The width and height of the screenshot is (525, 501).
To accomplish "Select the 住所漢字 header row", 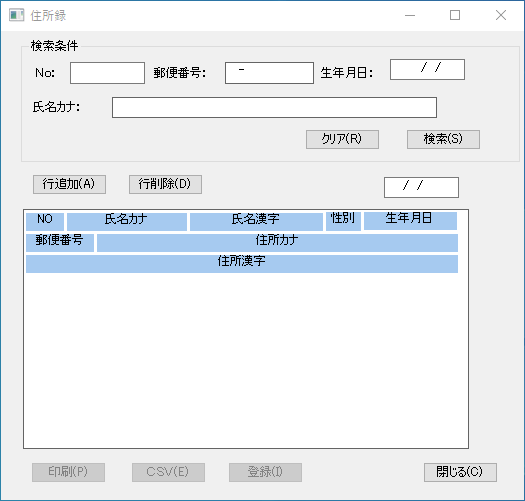I will point(242,264).
